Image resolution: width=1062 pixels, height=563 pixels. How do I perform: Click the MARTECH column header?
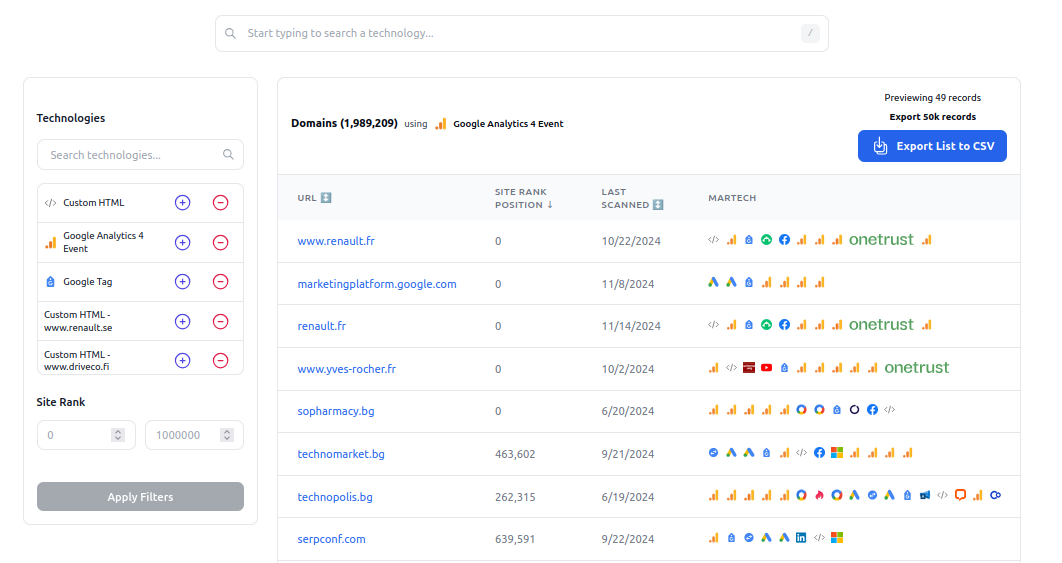tap(732, 198)
